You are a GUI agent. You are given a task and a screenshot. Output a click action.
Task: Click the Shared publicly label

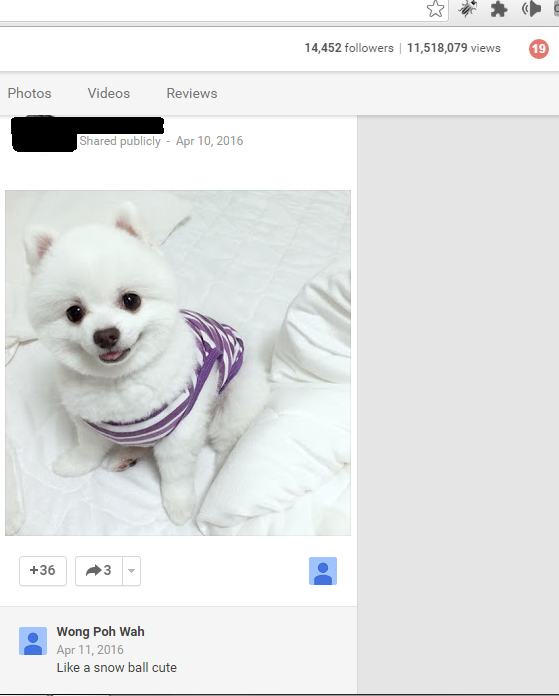coord(120,141)
